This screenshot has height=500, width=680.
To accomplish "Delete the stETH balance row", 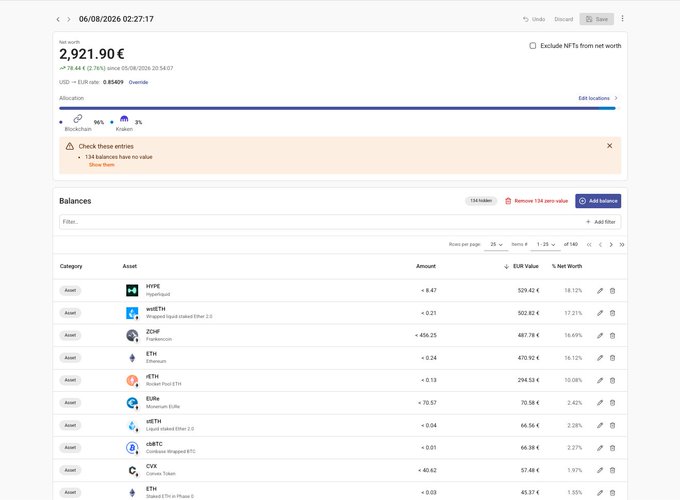I will coord(612,425).
